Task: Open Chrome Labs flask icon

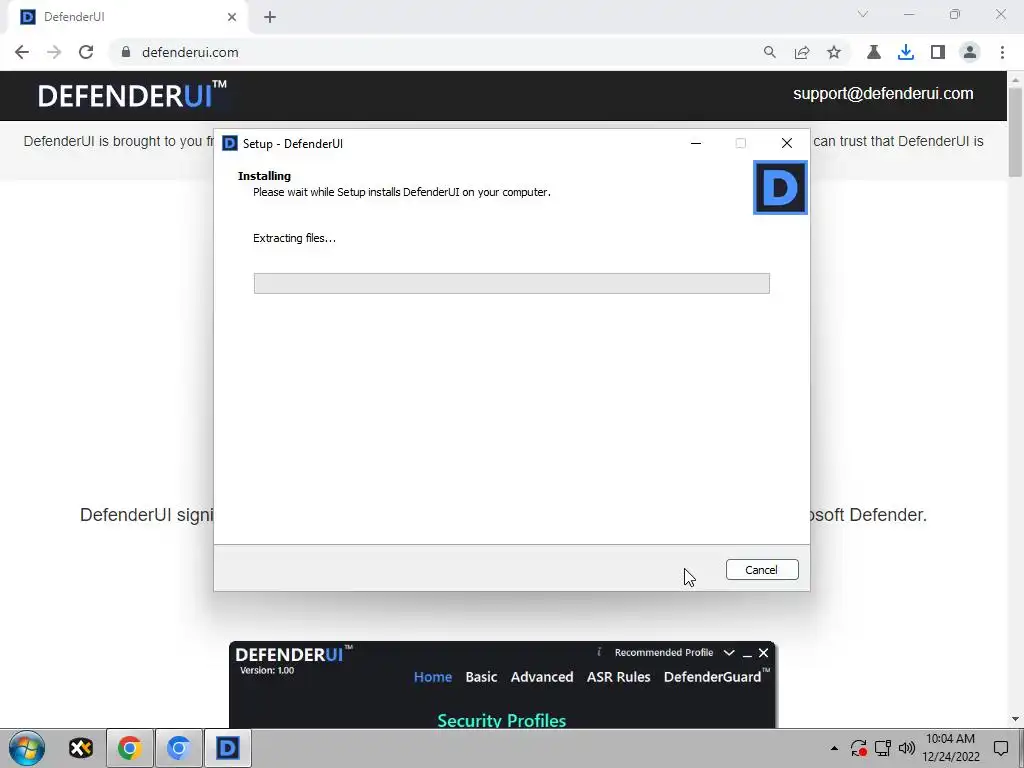Action: pos(873,52)
